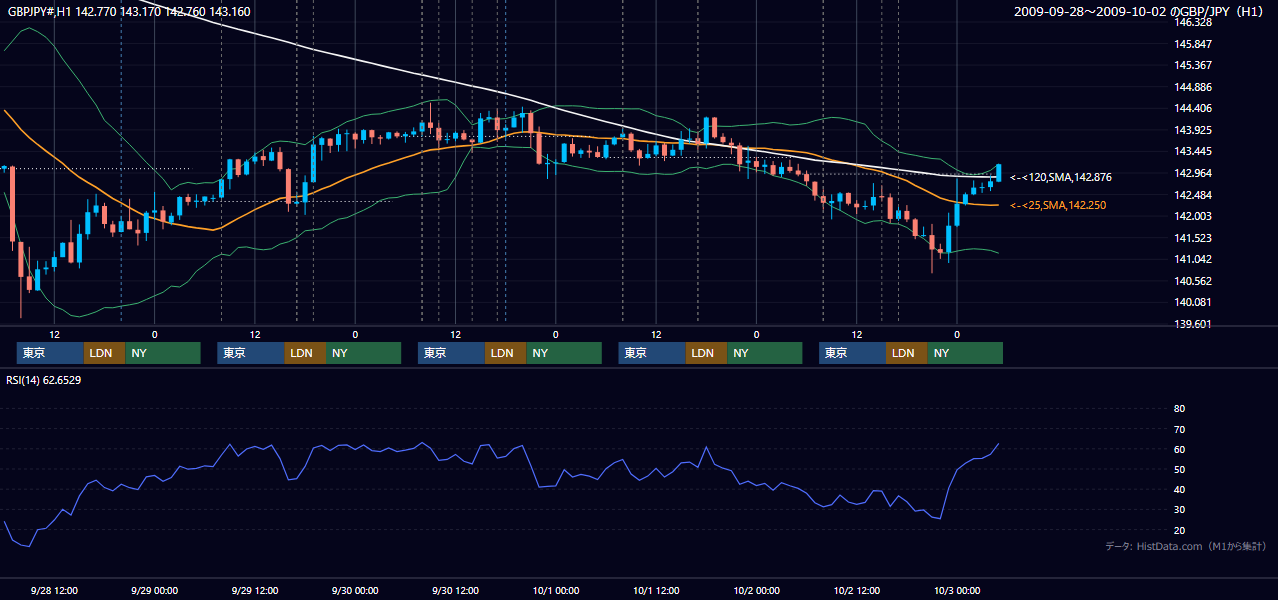Click price axis value 141.042

pyautogui.click(x=1193, y=259)
